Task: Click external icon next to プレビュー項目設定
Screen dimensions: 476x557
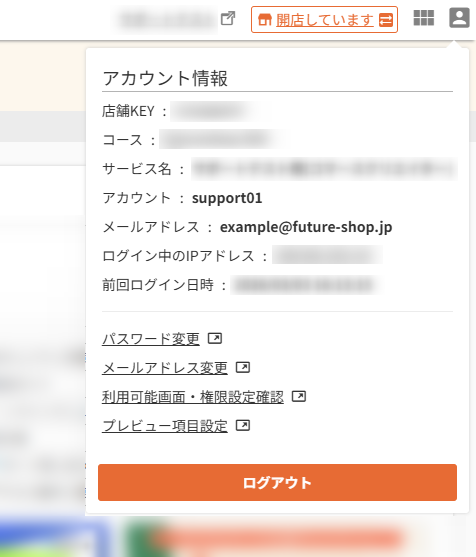Action: [243, 425]
